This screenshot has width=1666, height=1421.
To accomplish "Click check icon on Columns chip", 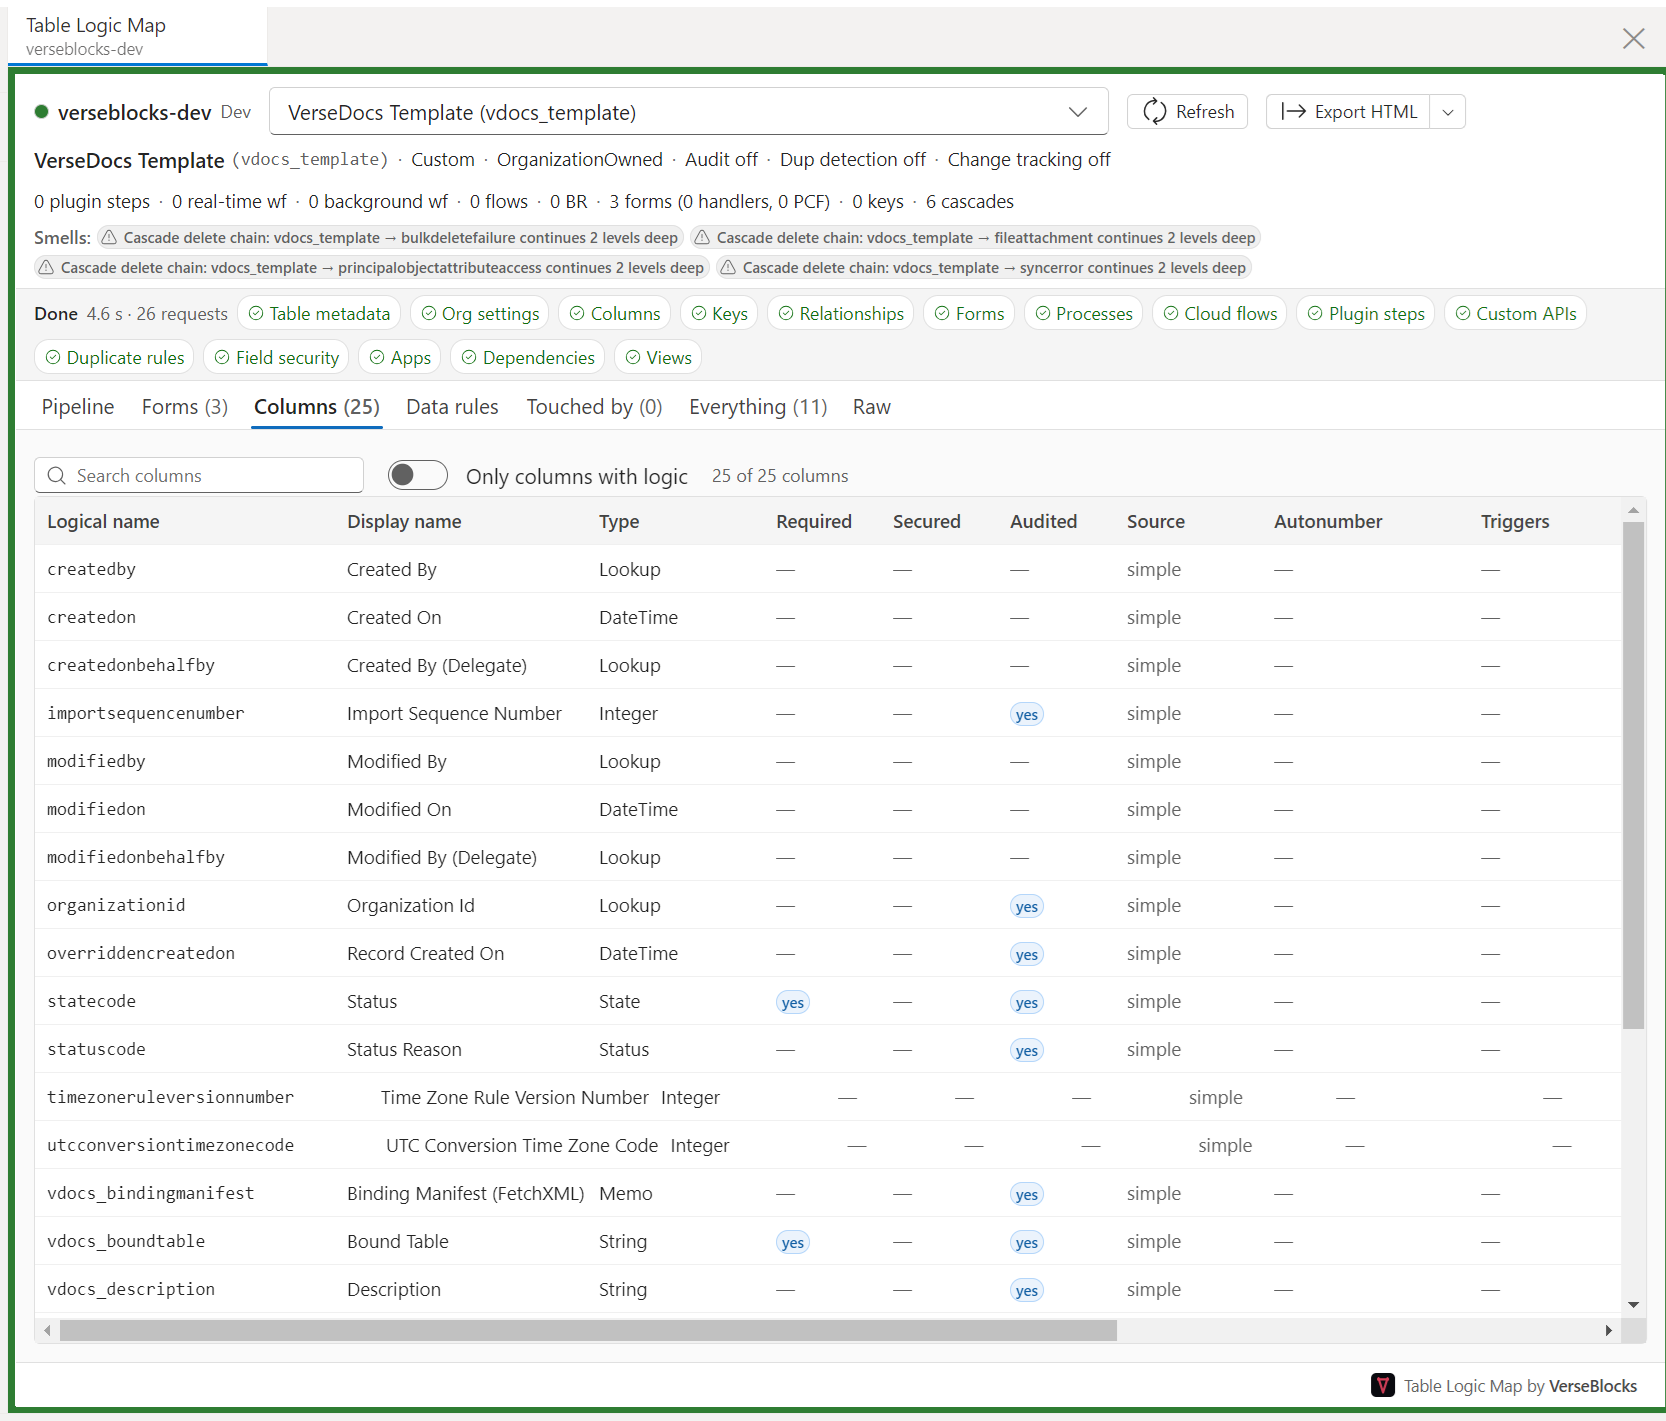I will pyautogui.click(x=577, y=314).
